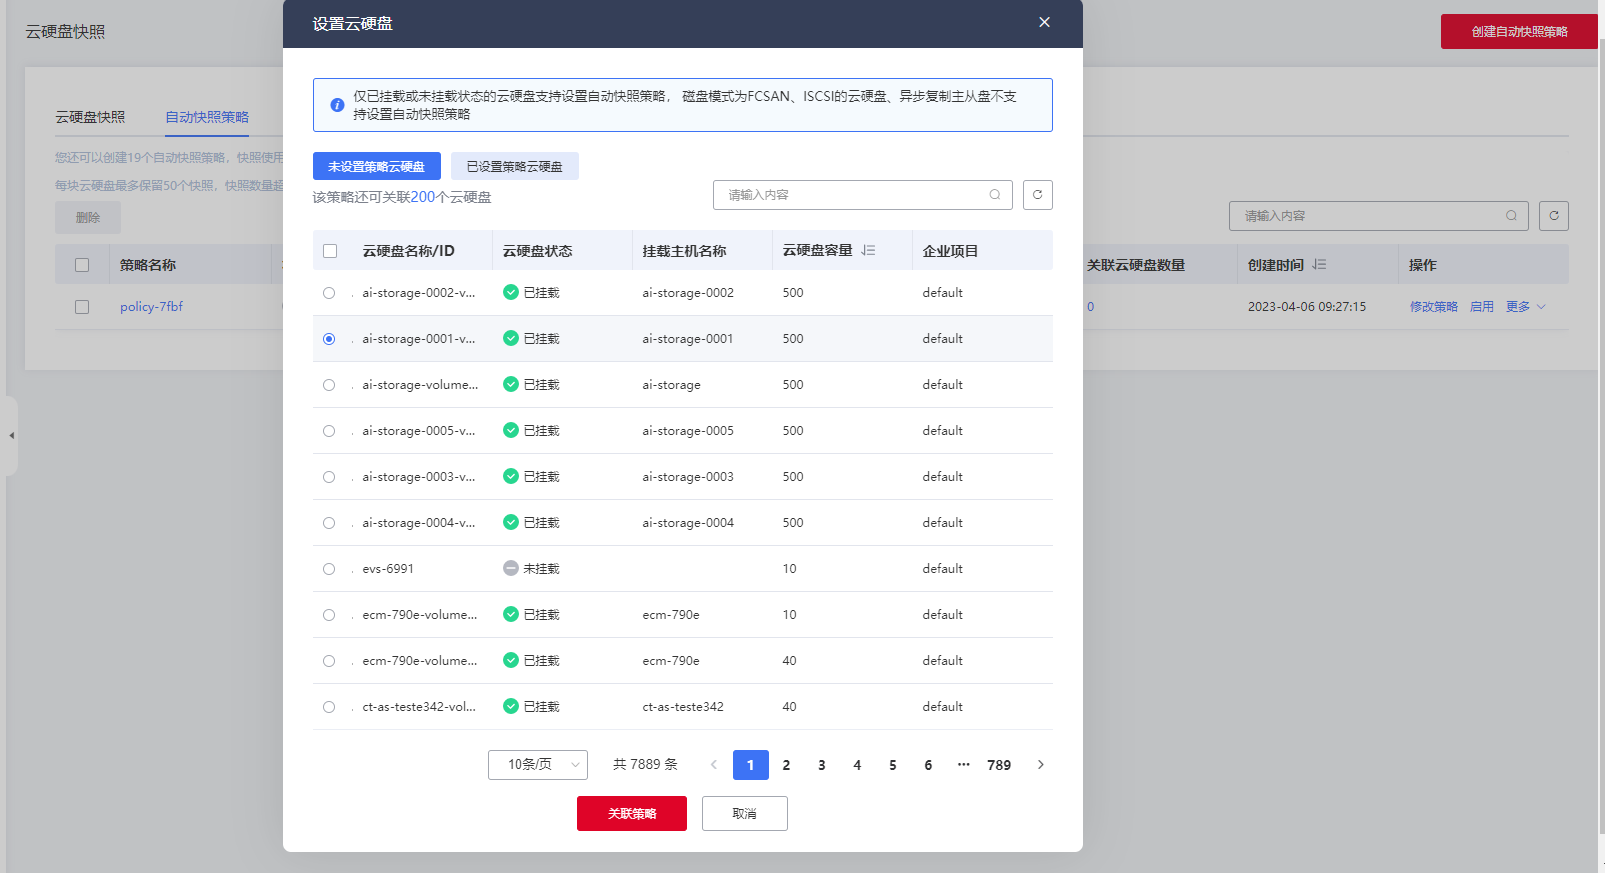This screenshot has width=1605, height=873.
Task: Open the 云硬盘快照 tab
Action: pyautogui.click(x=90, y=117)
